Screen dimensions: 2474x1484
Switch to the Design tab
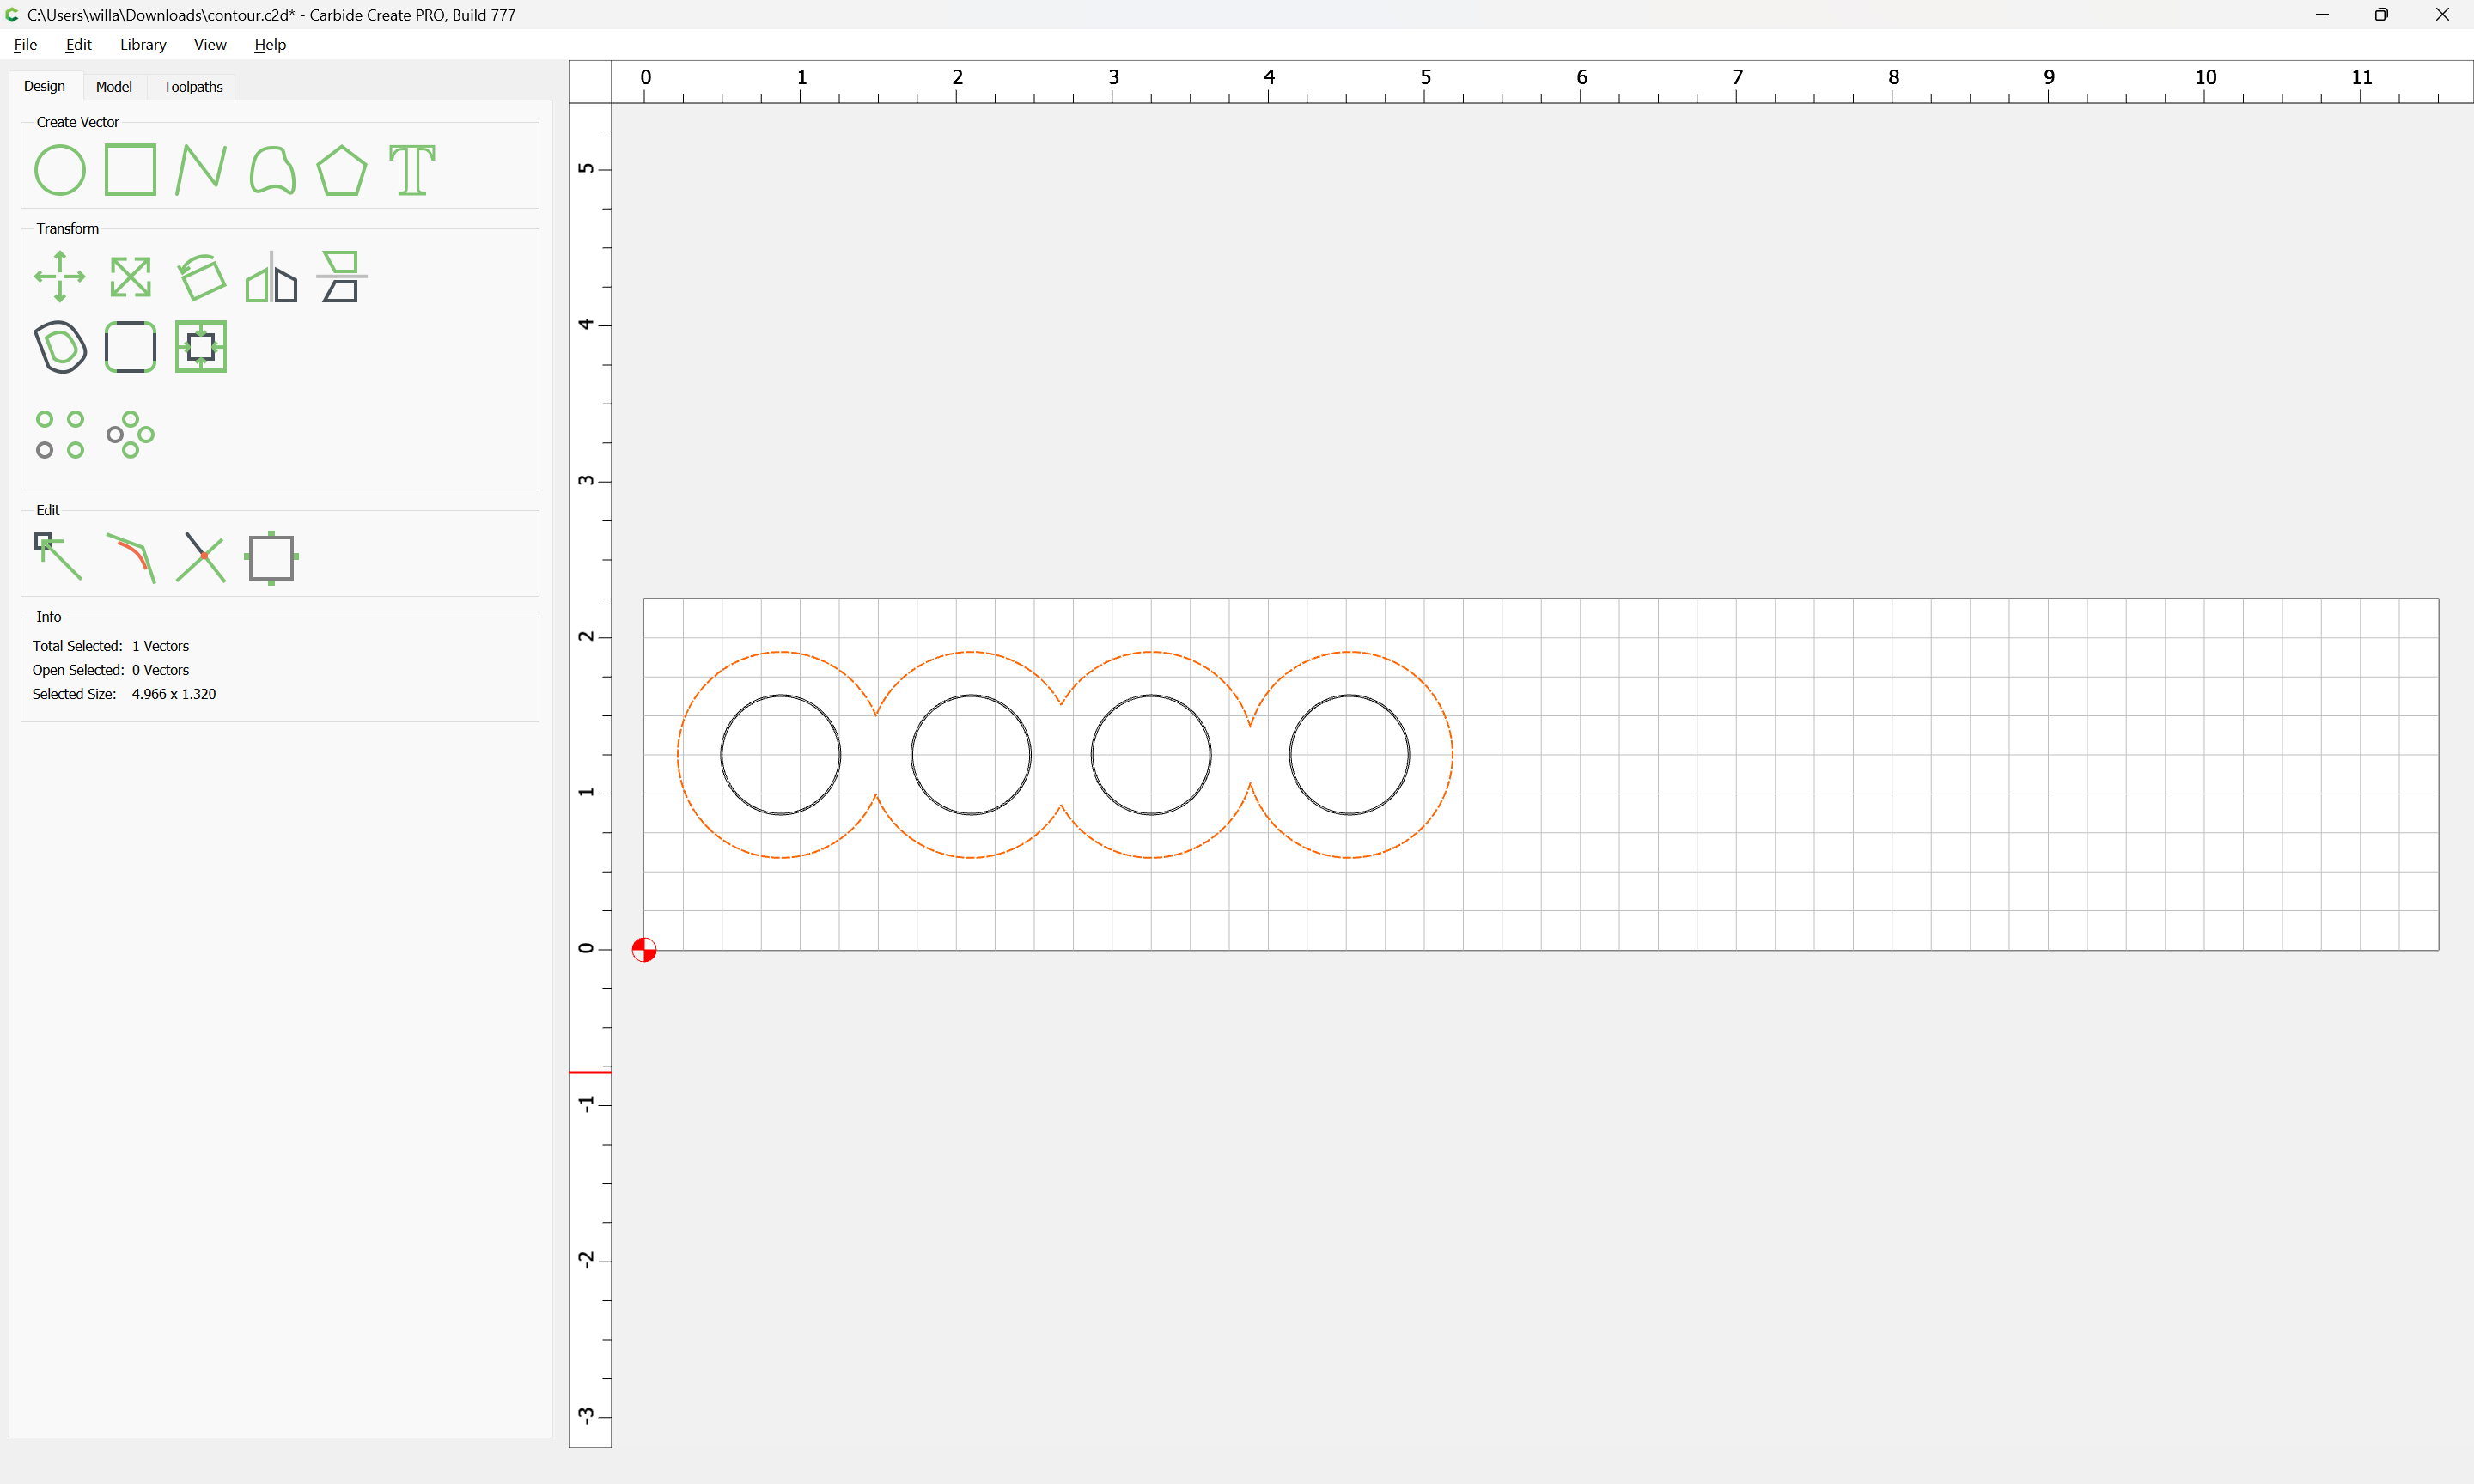44,86
